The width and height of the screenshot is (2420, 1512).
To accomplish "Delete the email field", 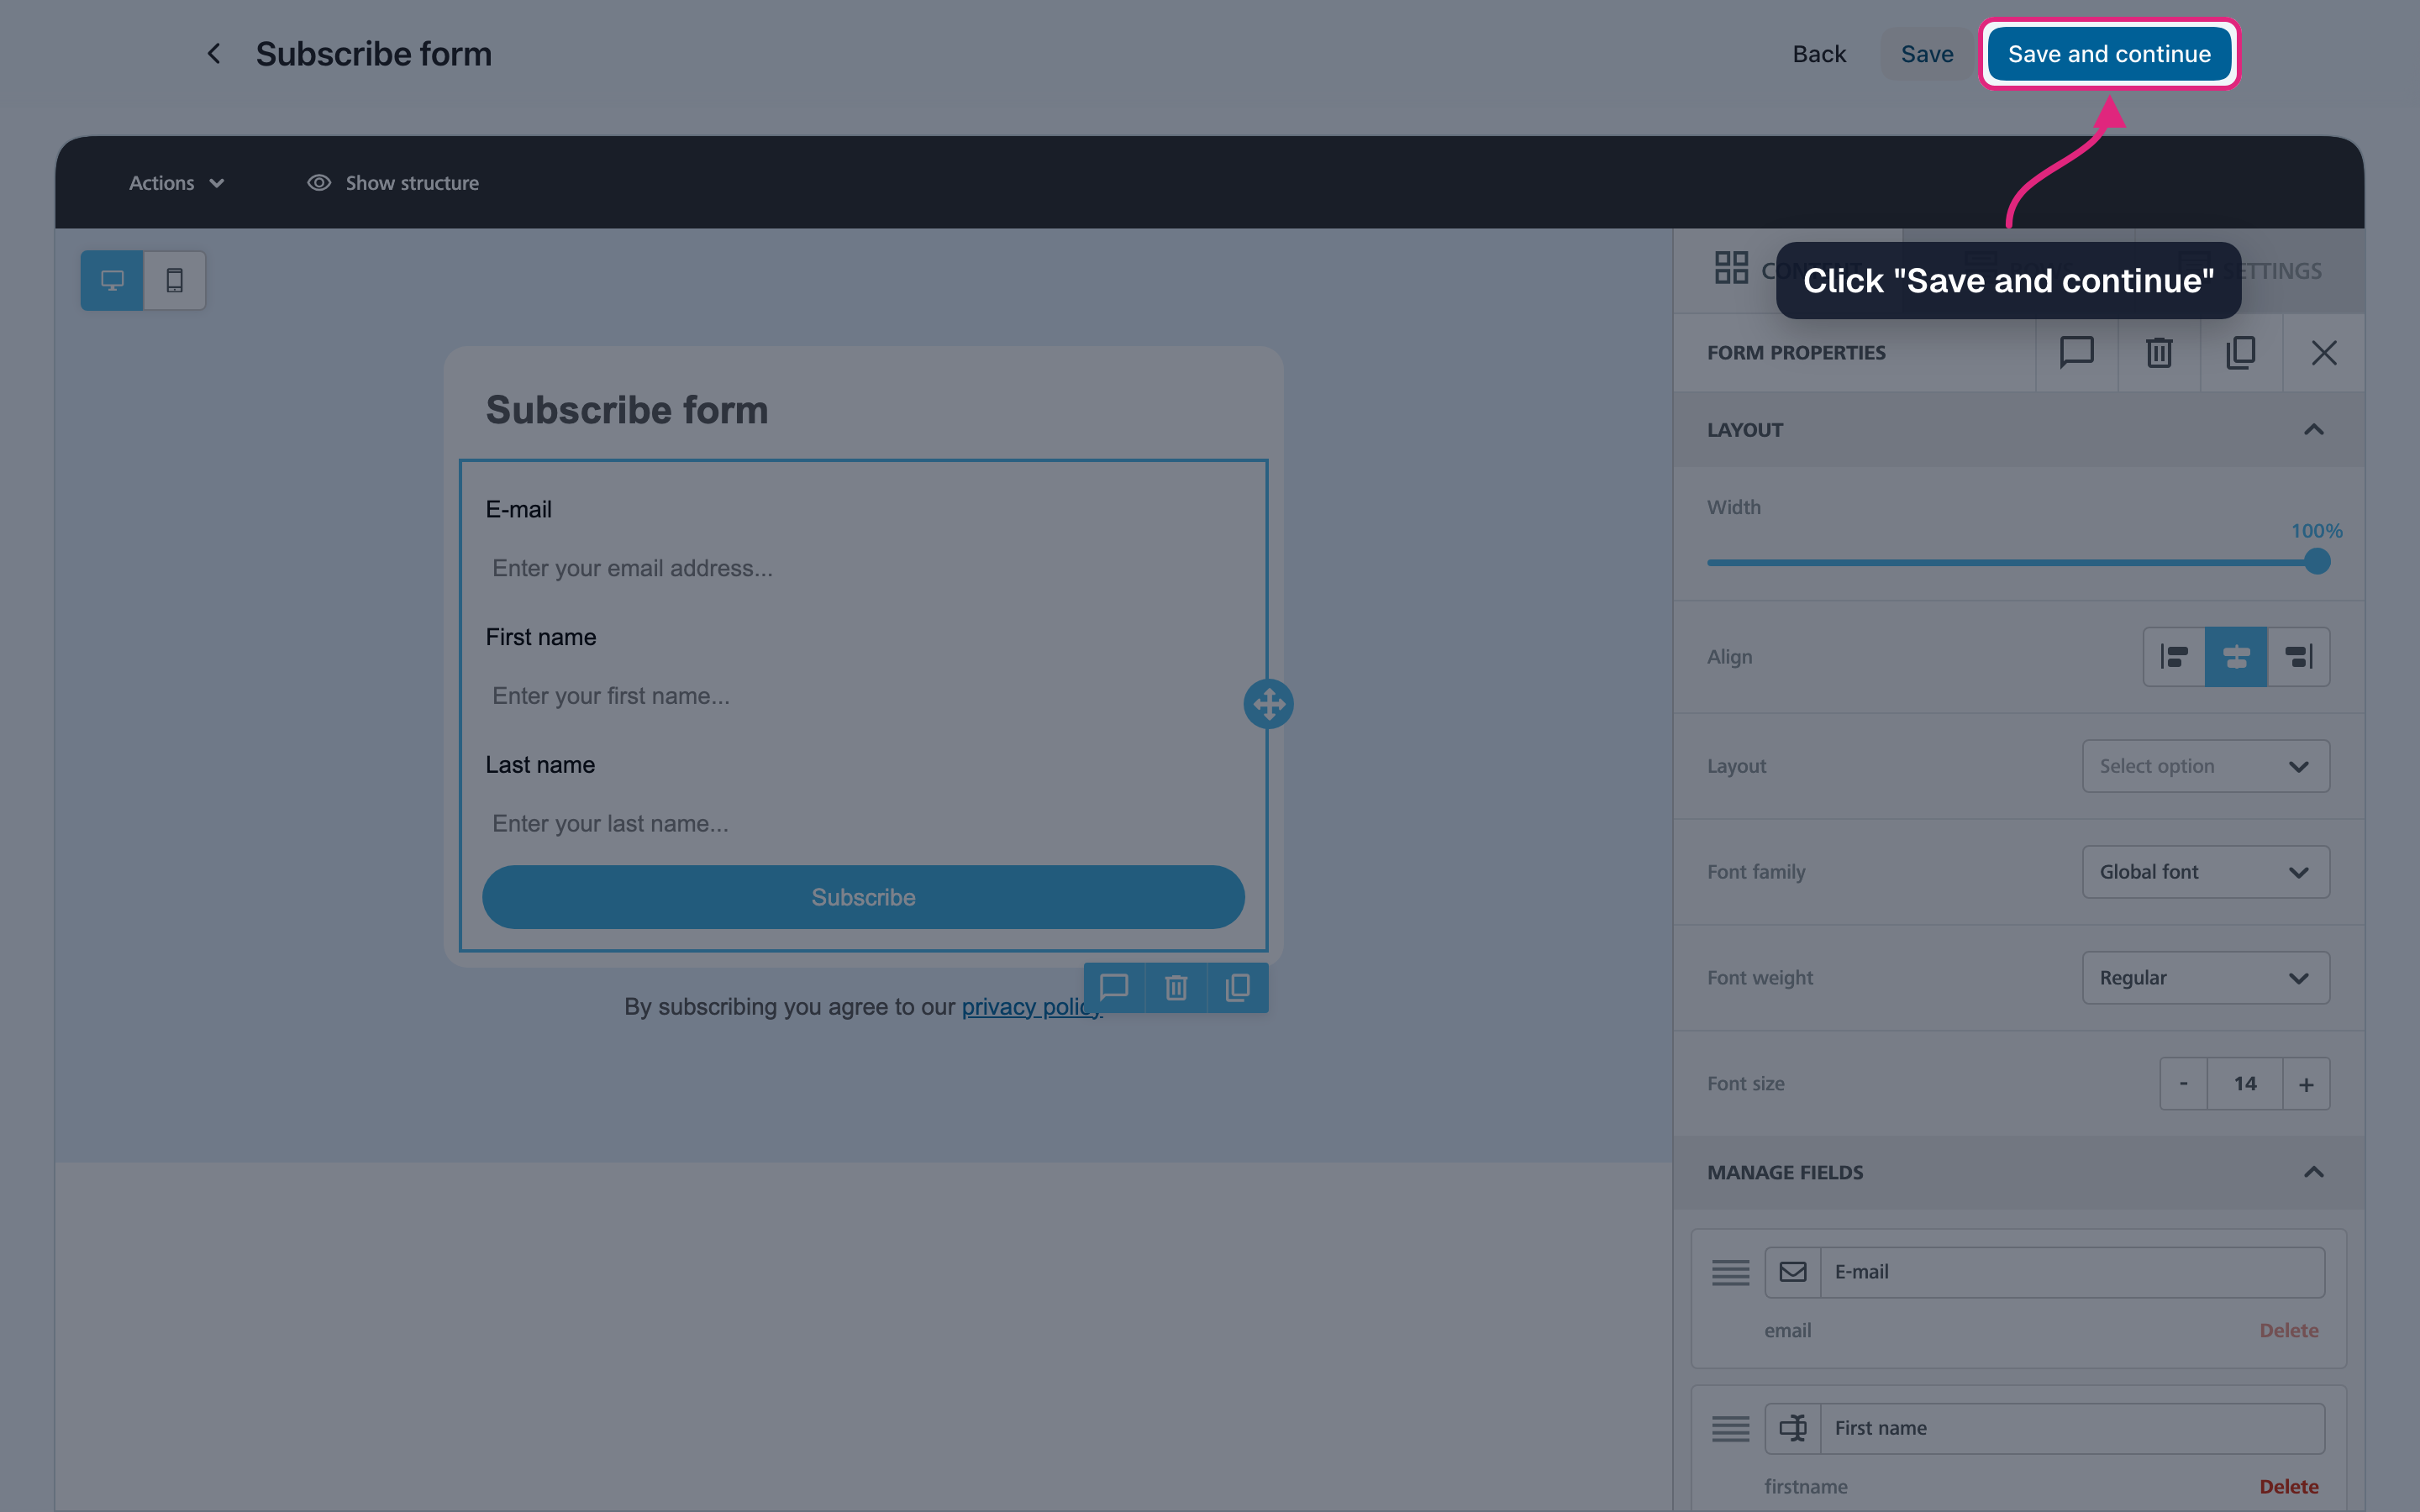I will point(2288,1331).
